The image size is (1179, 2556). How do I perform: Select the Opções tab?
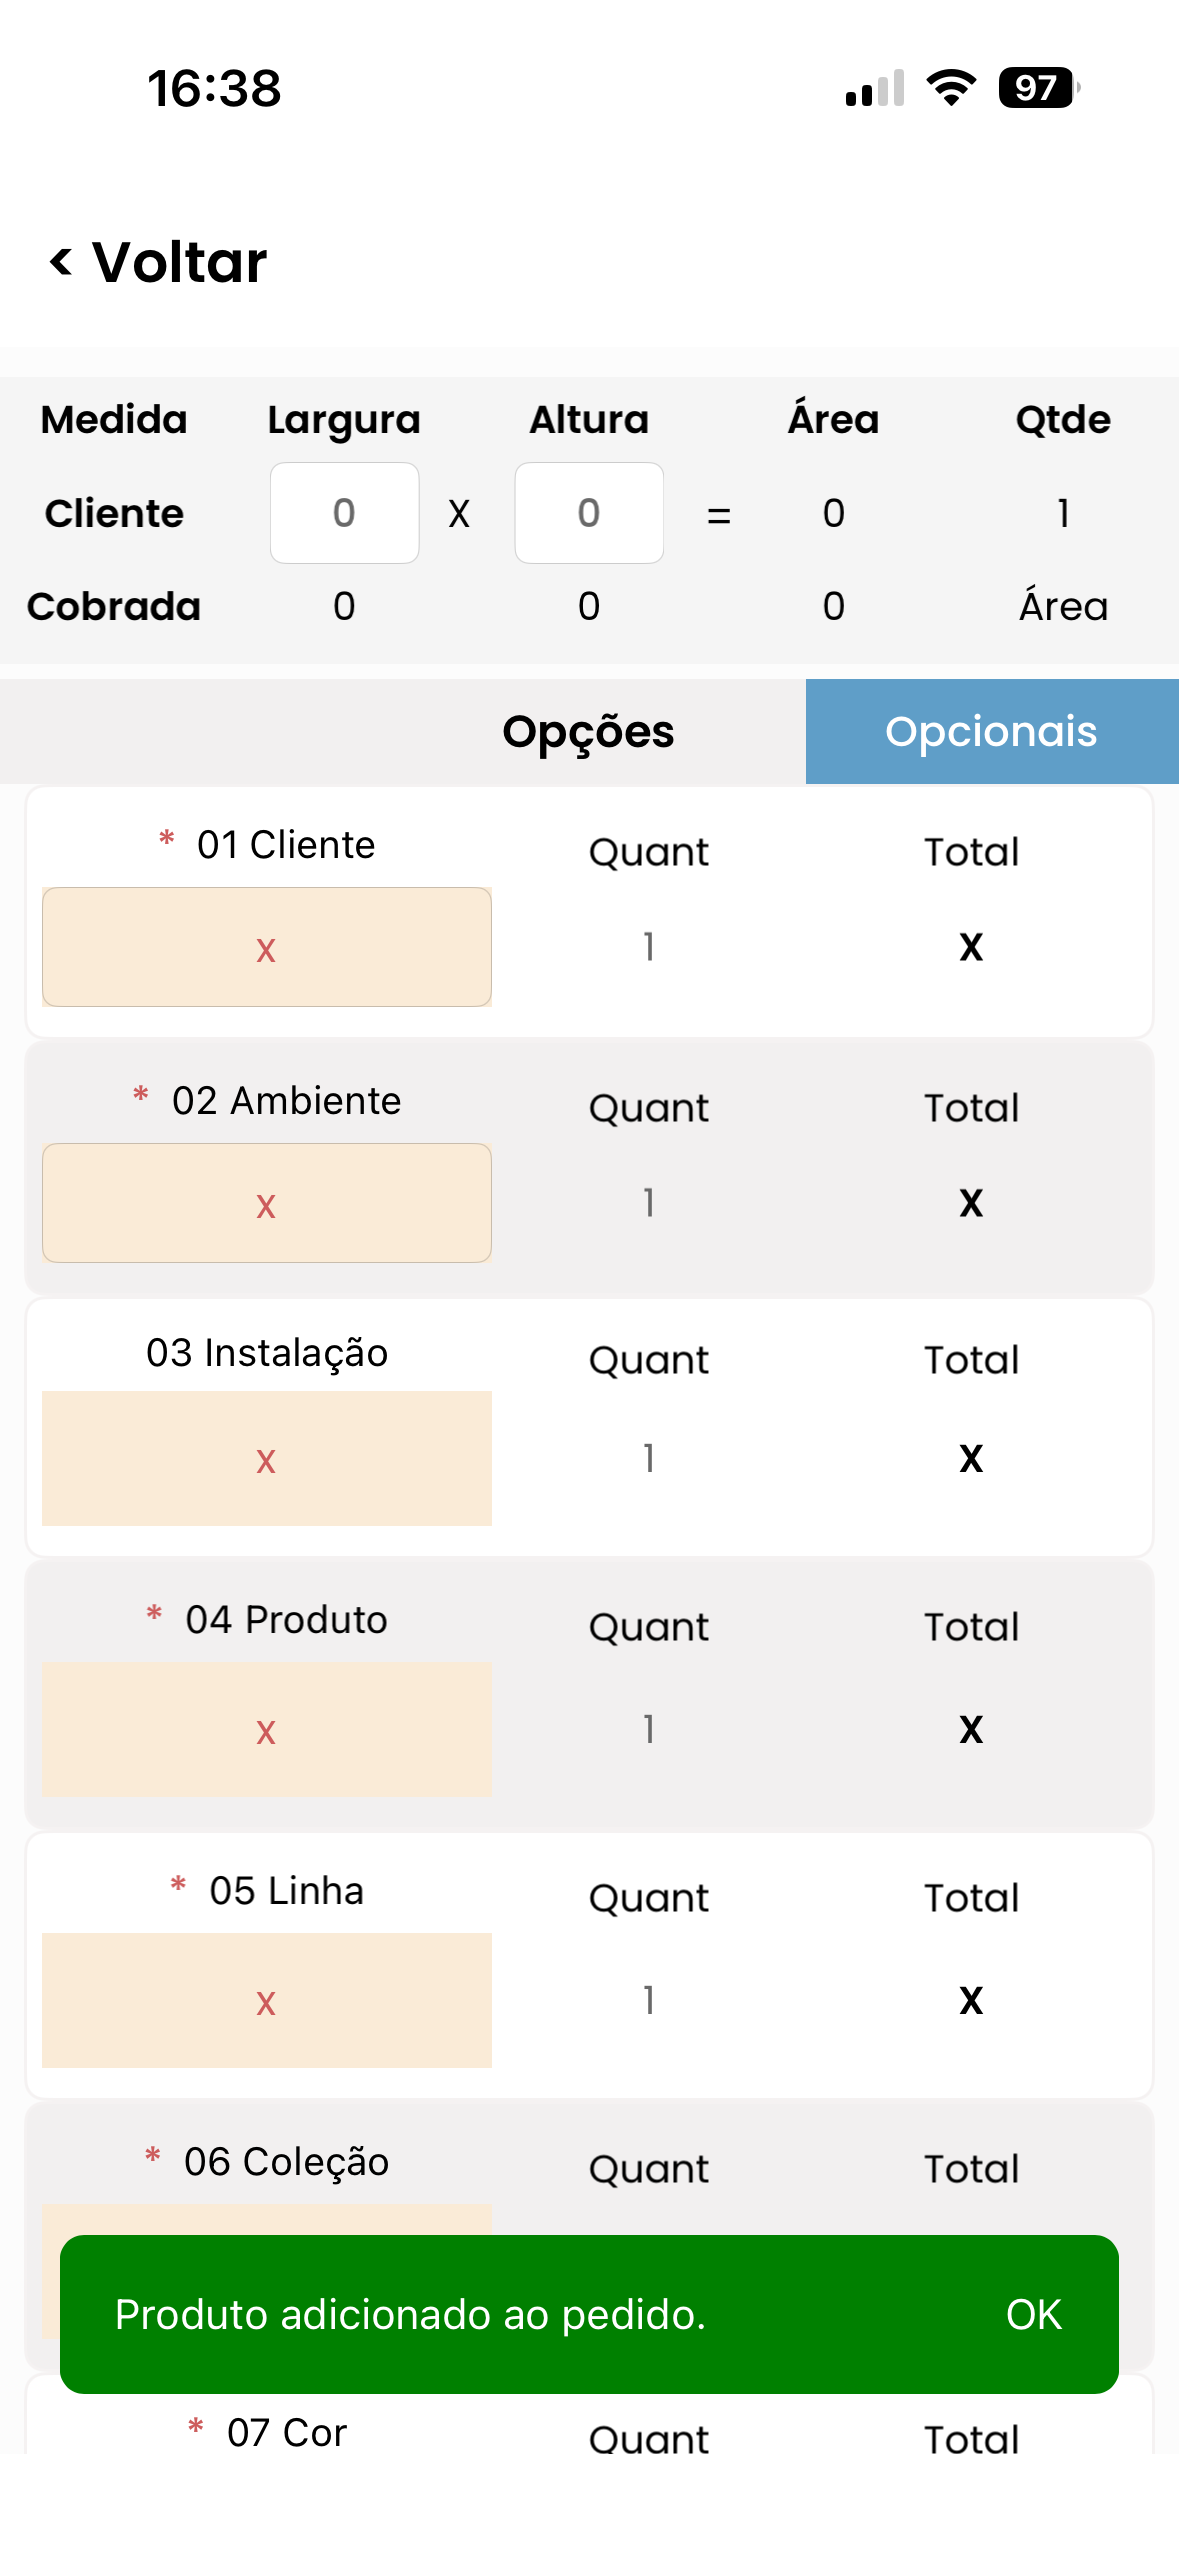[588, 731]
